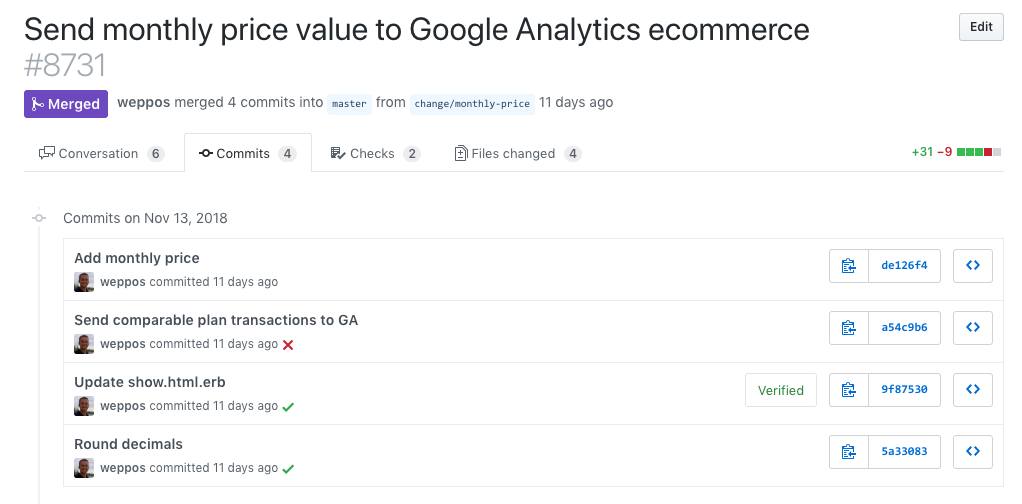This screenshot has width=1022, height=504.
Task: Click red failed status X icon
Action: (x=288, y=345)
